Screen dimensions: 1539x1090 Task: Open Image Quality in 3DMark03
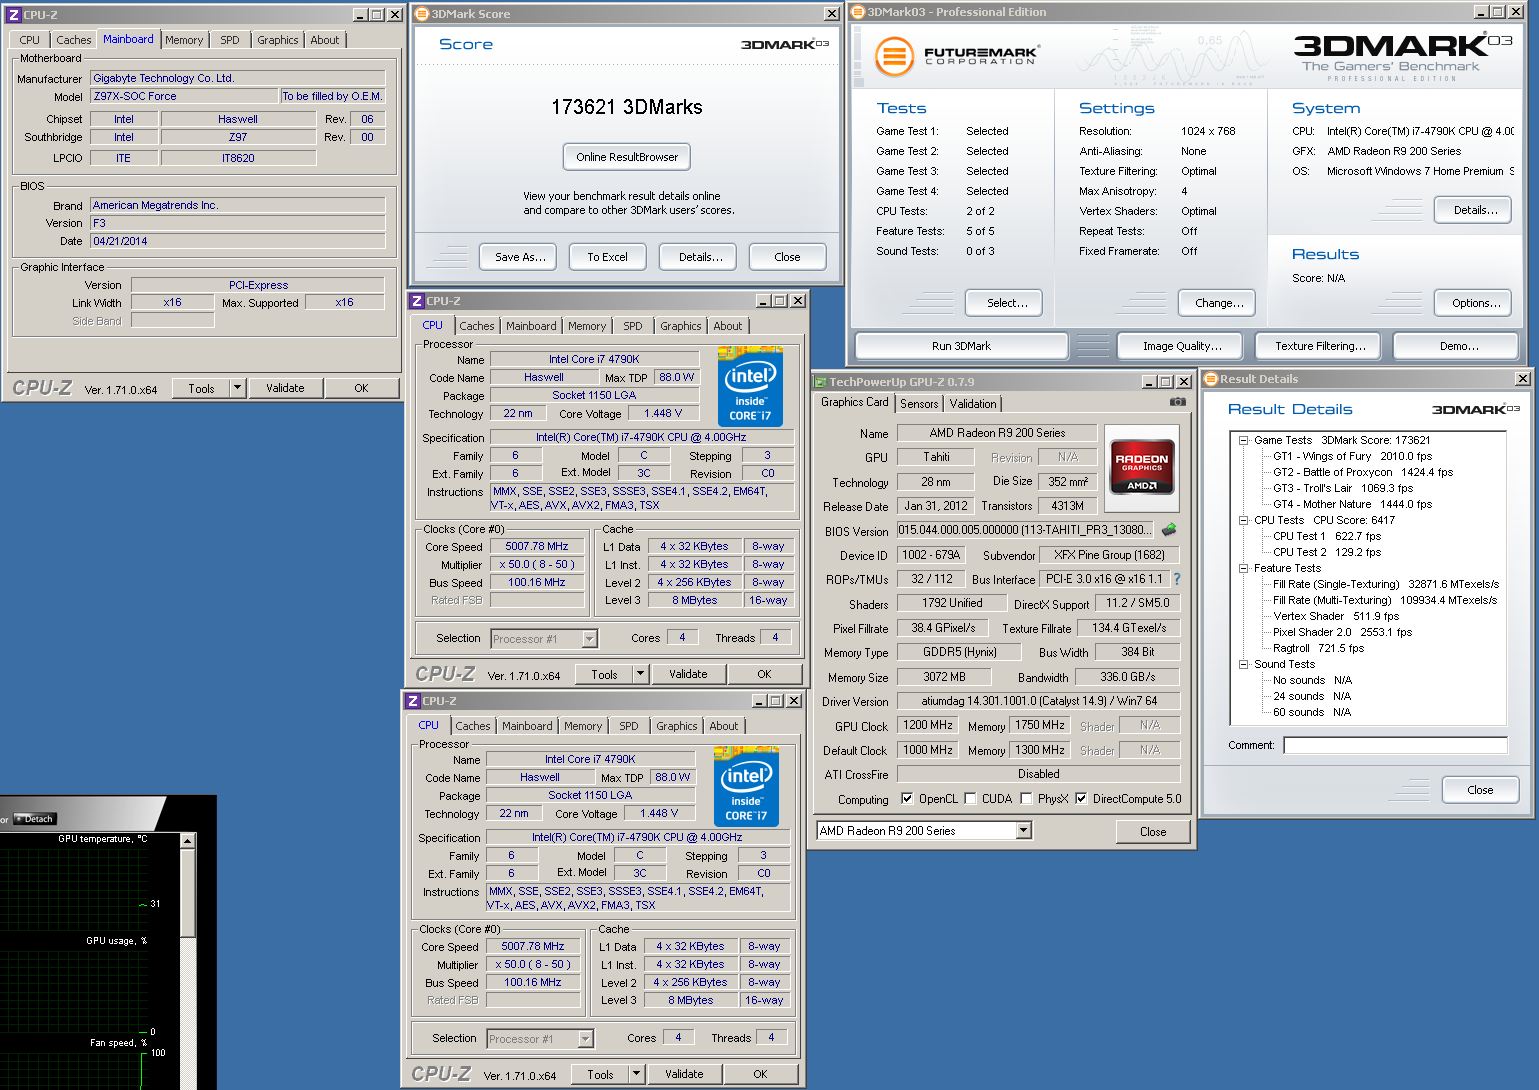pos(1182,346)
